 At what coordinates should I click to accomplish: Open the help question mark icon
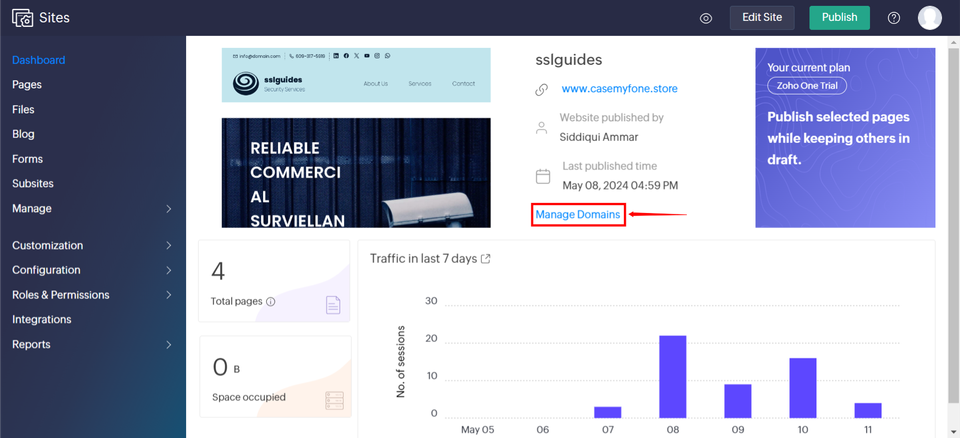pyautogui.click(x=894, y=18)
